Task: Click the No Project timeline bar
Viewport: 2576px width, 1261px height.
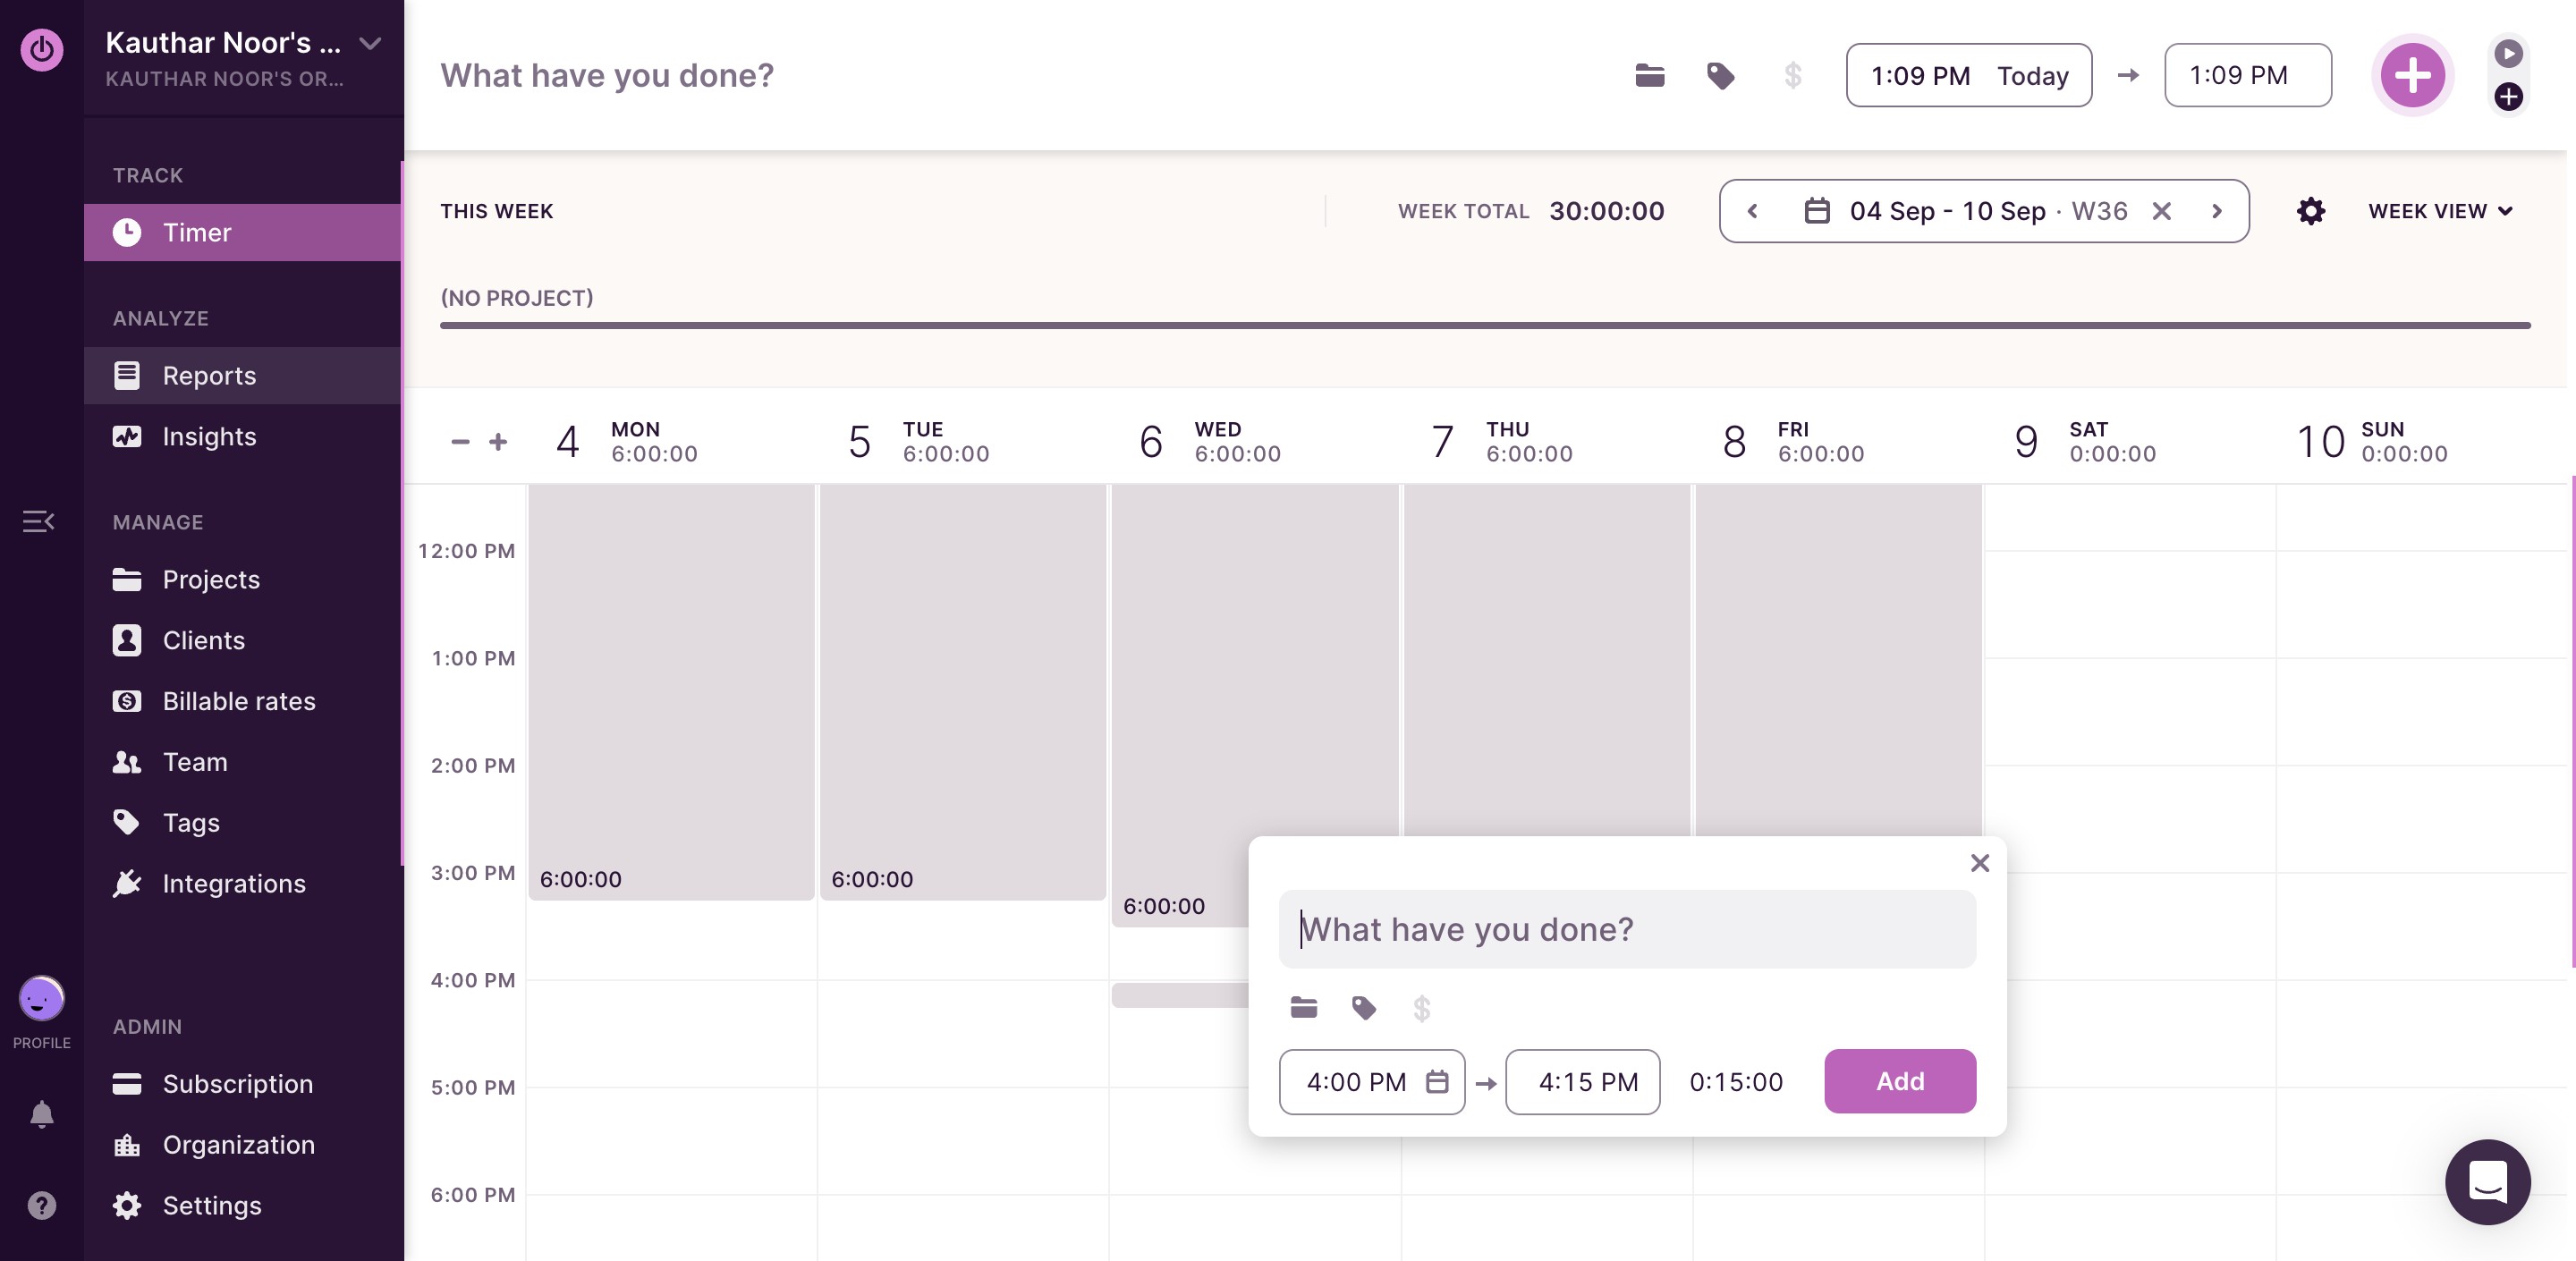Action: pyautogui.click(x=1484, y=325)
